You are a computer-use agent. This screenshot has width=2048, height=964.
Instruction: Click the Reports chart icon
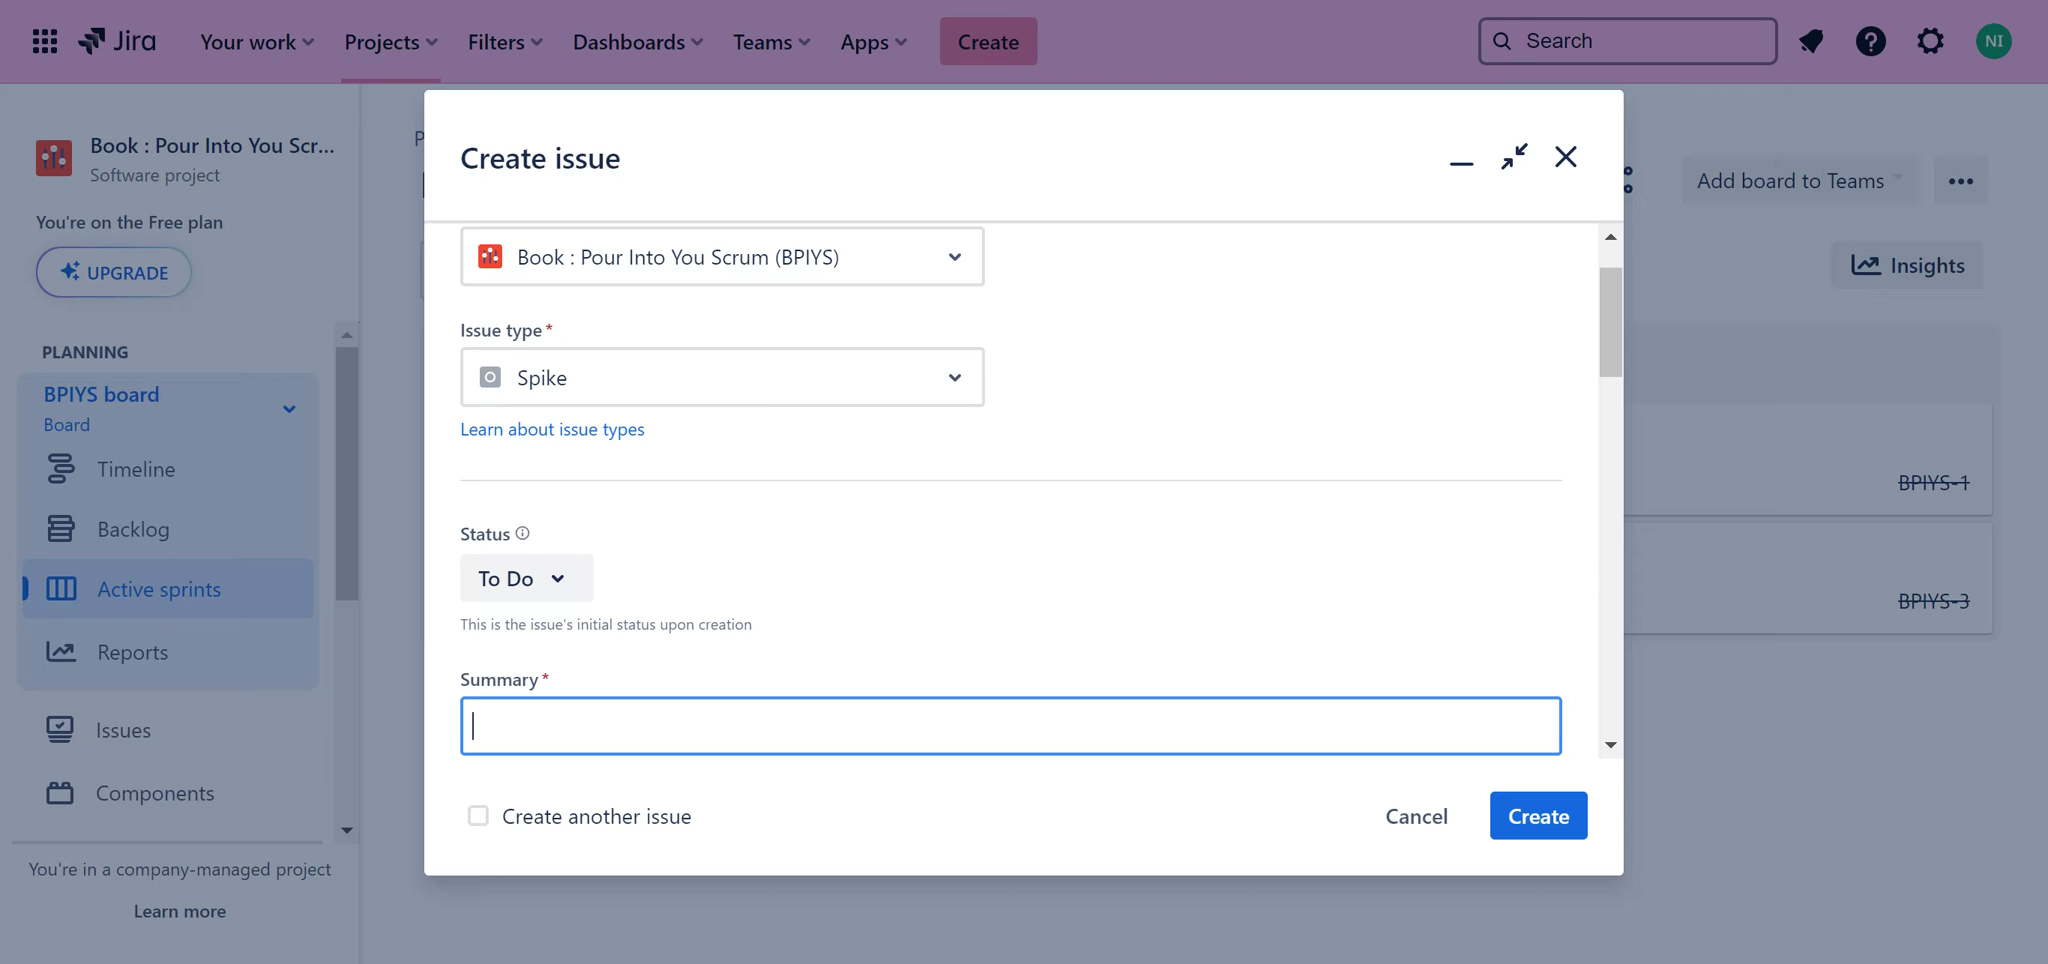pyautogui.click(x=61, y=652)
